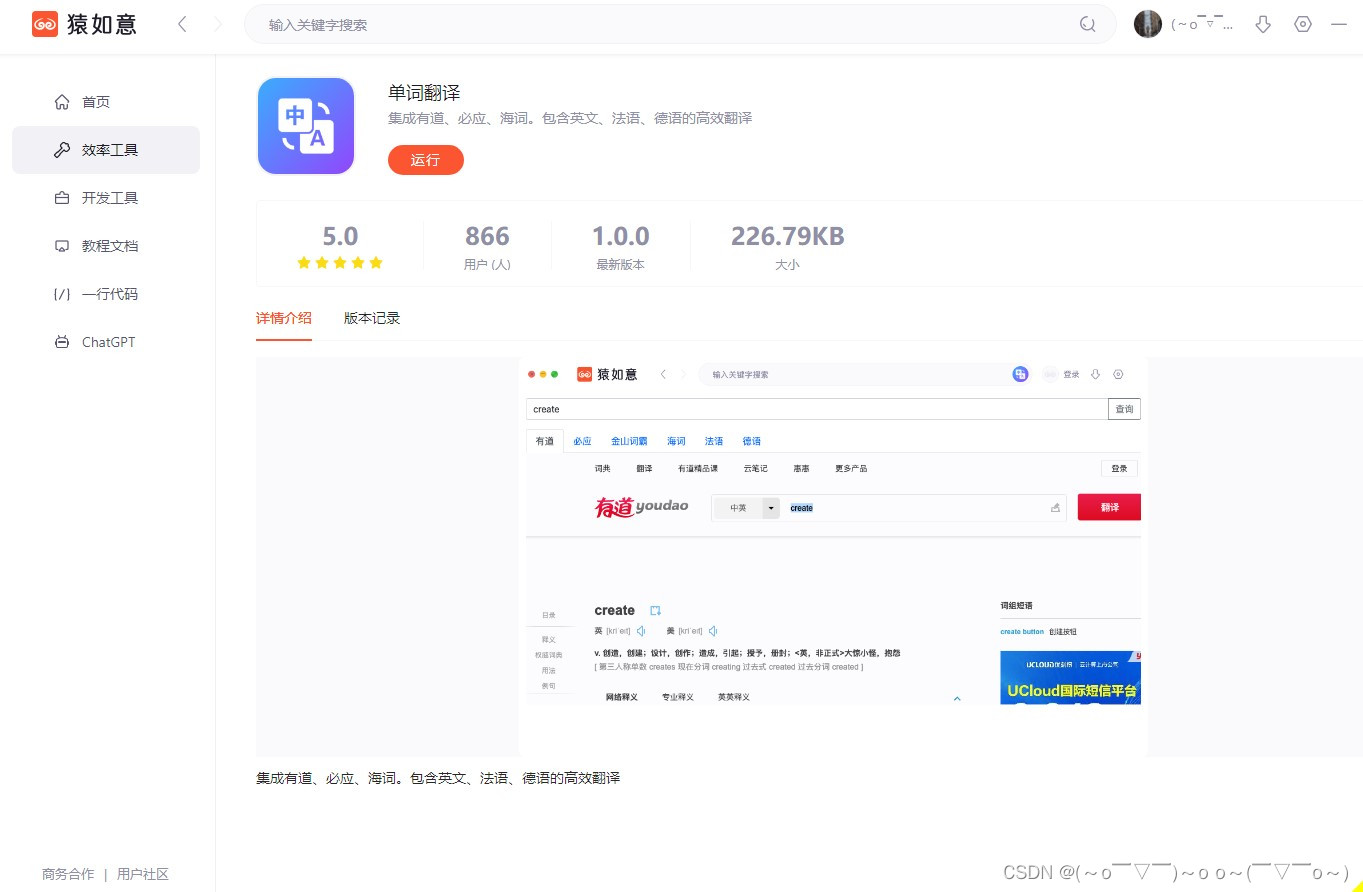This screenshot has width=1363, height=892.
Task: Click the search magnifier icon
Action: pyautogui.click(x=1088, y=24)
